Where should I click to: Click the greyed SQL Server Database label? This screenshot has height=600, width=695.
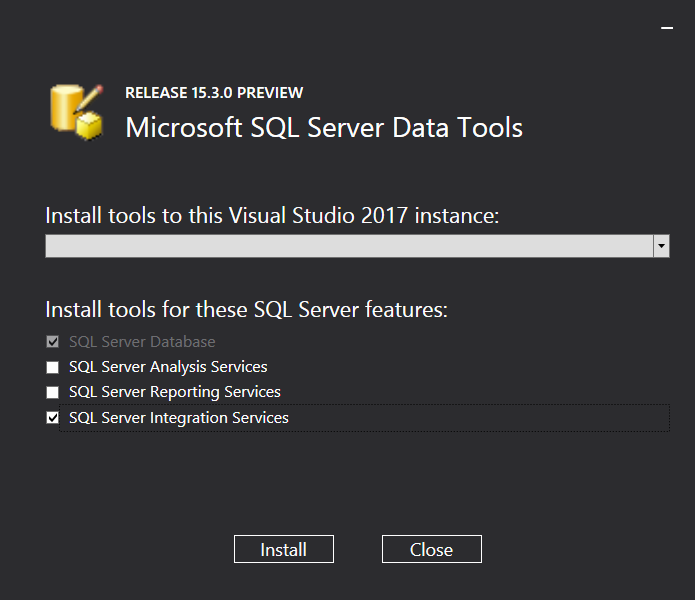coord(142,342)
